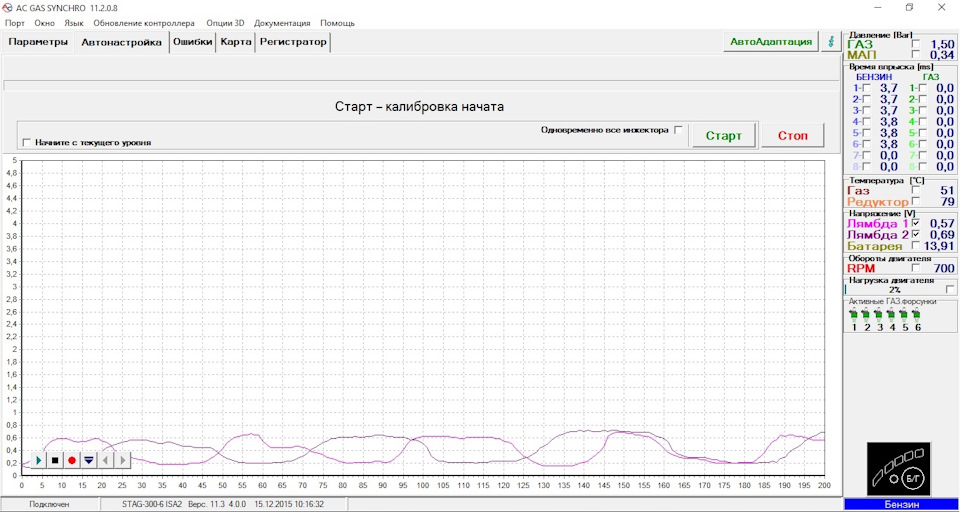This screenshot has height=512, width=960.
Task: Click the green Старт button
Action: 724,135
